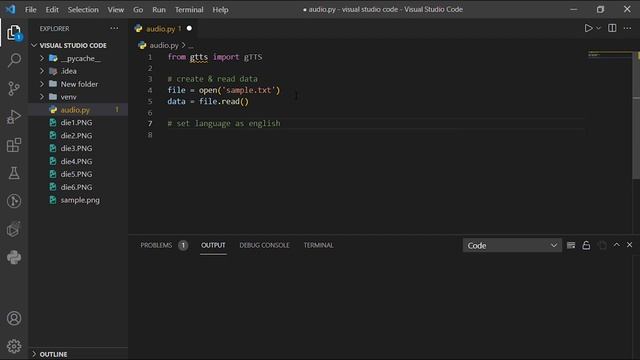
Task: Open the Git Graph circular icon in activity bar
Action: 14,201
